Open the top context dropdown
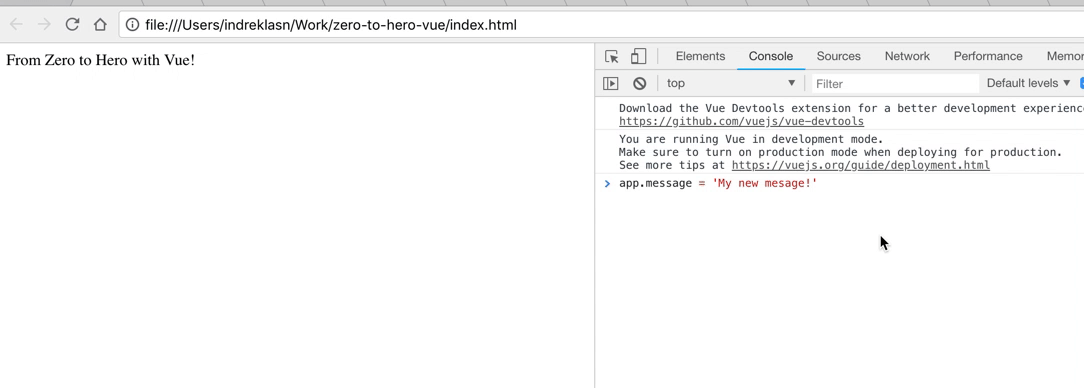The image size is (1084, 388). pyautogui.click(x=731, y=83)
